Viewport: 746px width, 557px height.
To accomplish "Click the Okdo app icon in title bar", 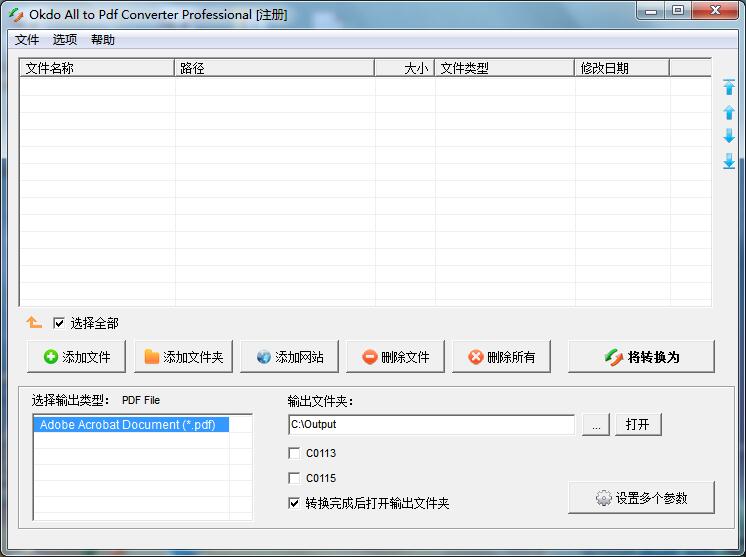I will pos(15,15).
